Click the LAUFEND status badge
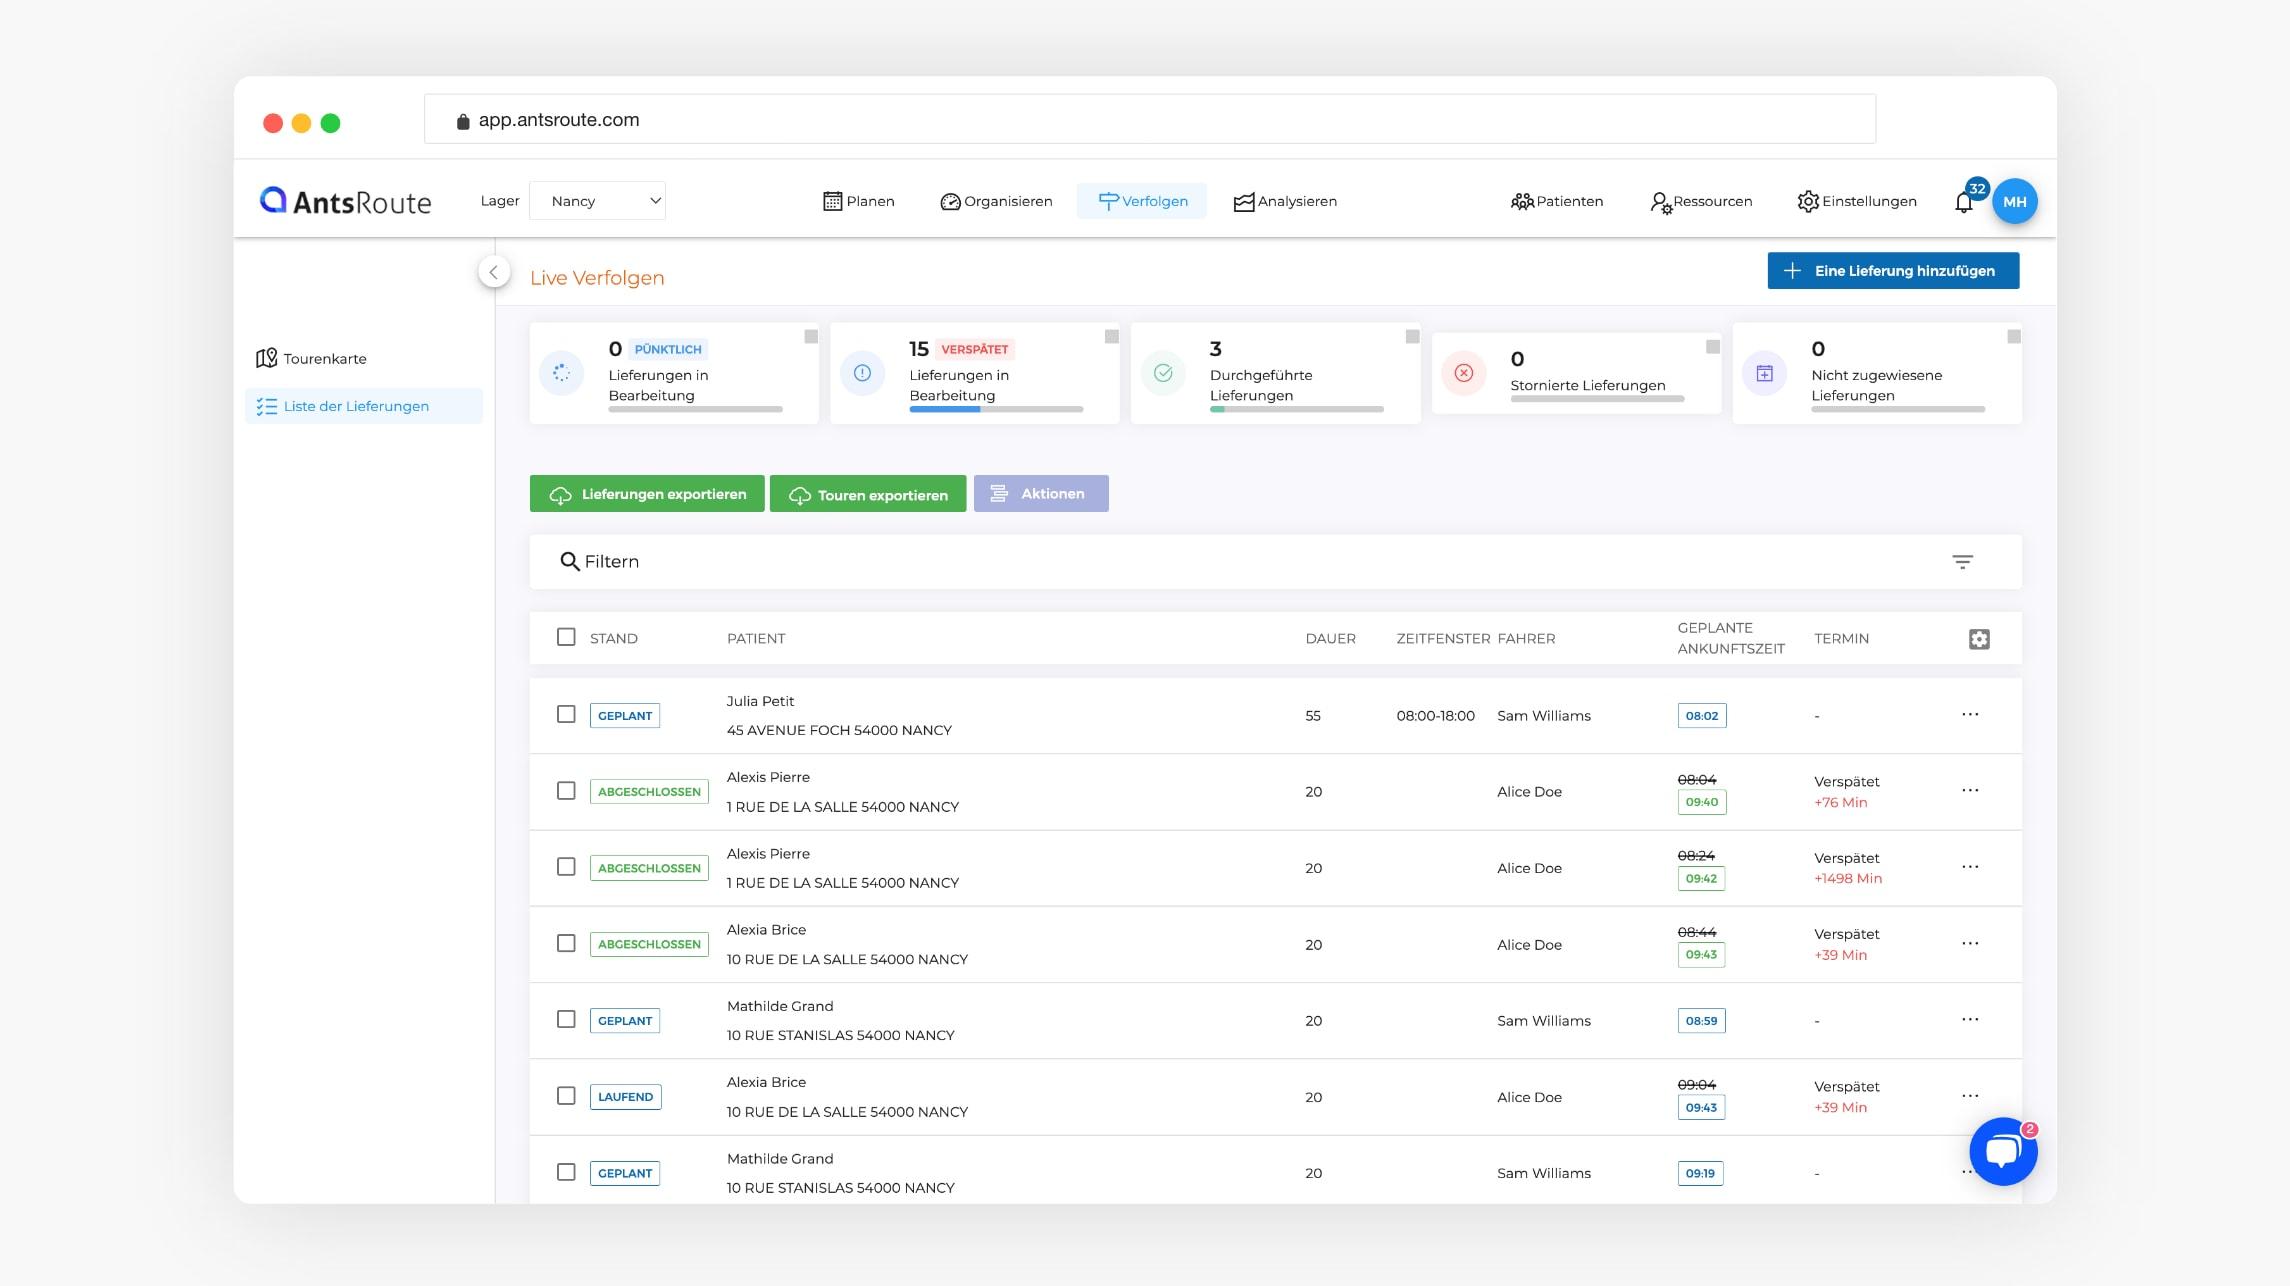This screenshot has width=2290, height=1286. [625, 1097]
